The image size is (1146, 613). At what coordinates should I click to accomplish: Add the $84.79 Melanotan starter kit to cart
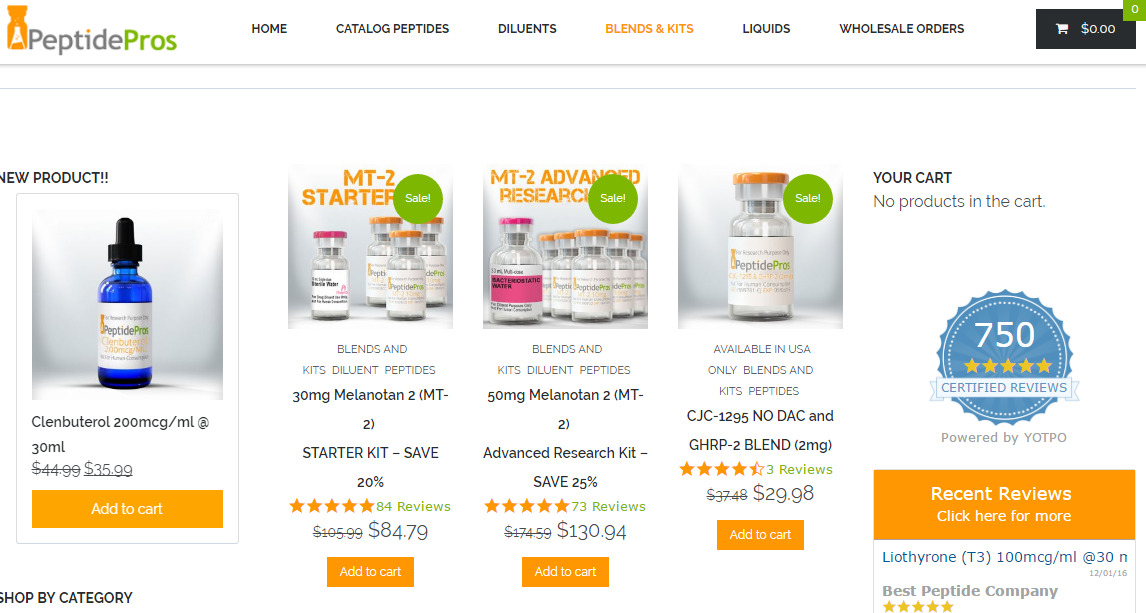click(371, 572)
